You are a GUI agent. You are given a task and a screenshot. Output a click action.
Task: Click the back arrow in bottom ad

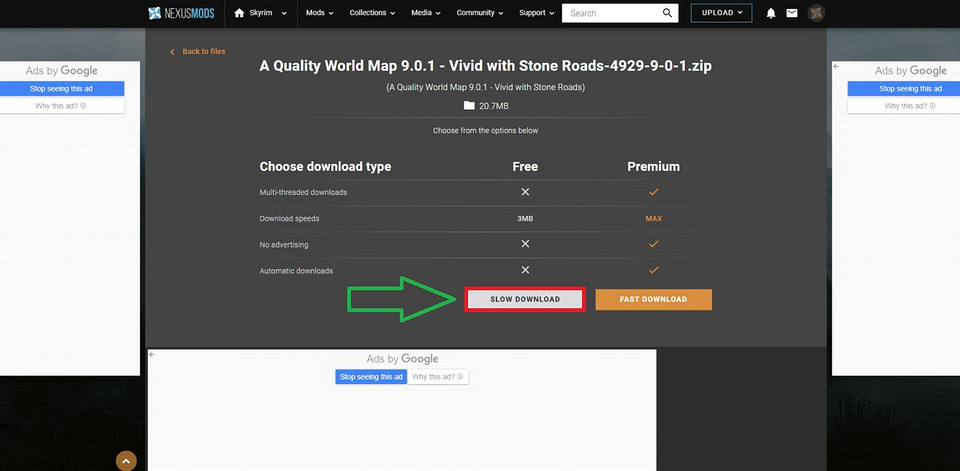point(152,355)
